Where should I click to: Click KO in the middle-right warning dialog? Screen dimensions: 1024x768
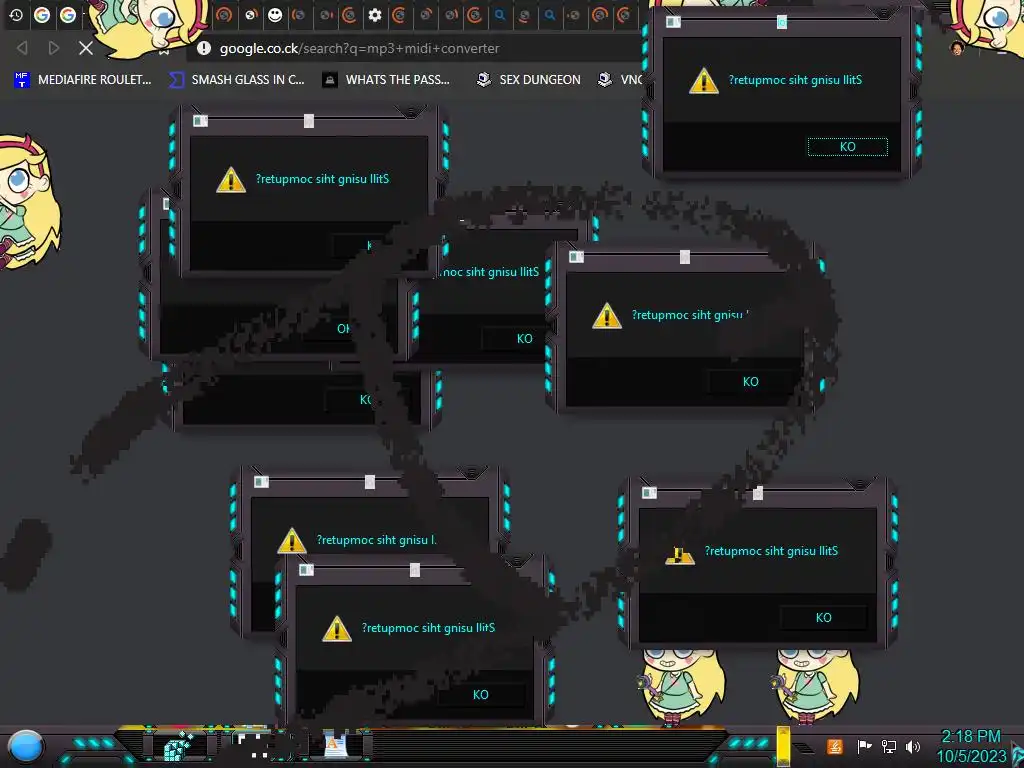point(750,381)
